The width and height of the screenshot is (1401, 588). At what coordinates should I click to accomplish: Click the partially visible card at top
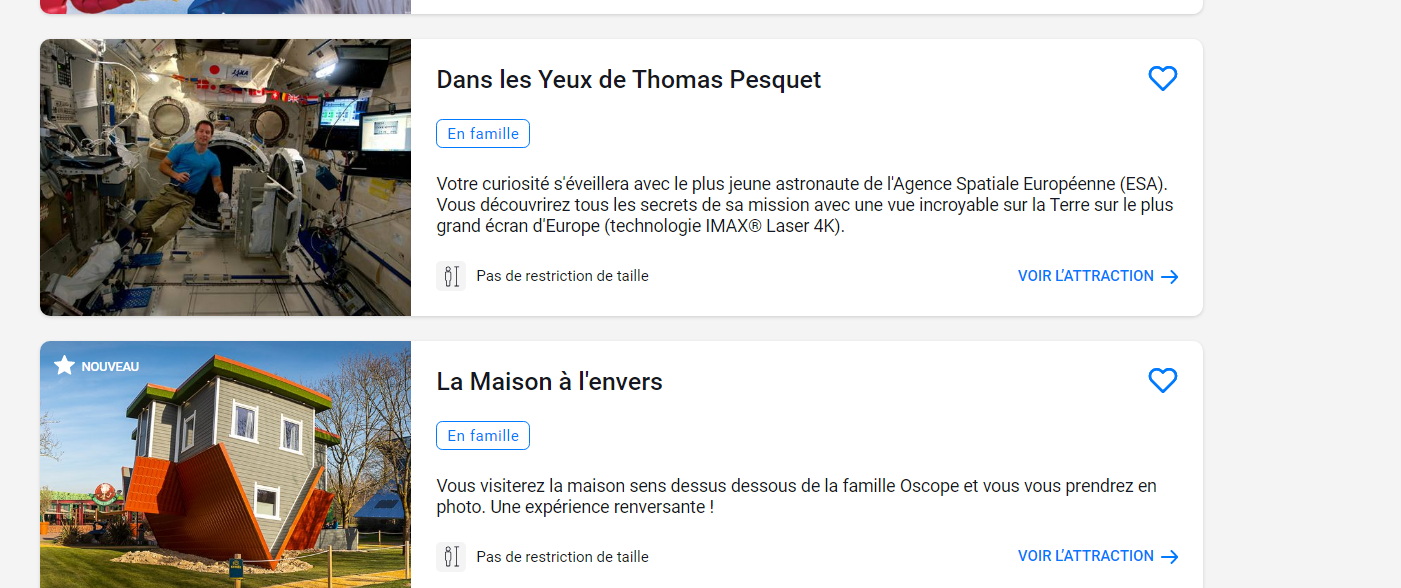tap(621, 7)
